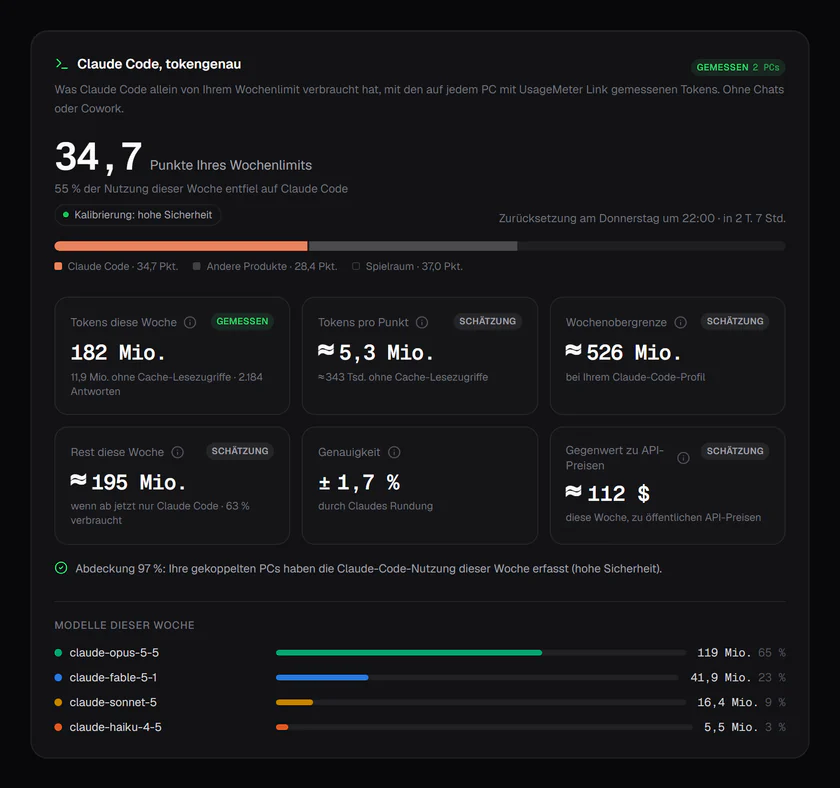Click GEMESSEN badge on Tokens diese Woche card
Viewport: 840px width, 788px height.
coord(242,321)
